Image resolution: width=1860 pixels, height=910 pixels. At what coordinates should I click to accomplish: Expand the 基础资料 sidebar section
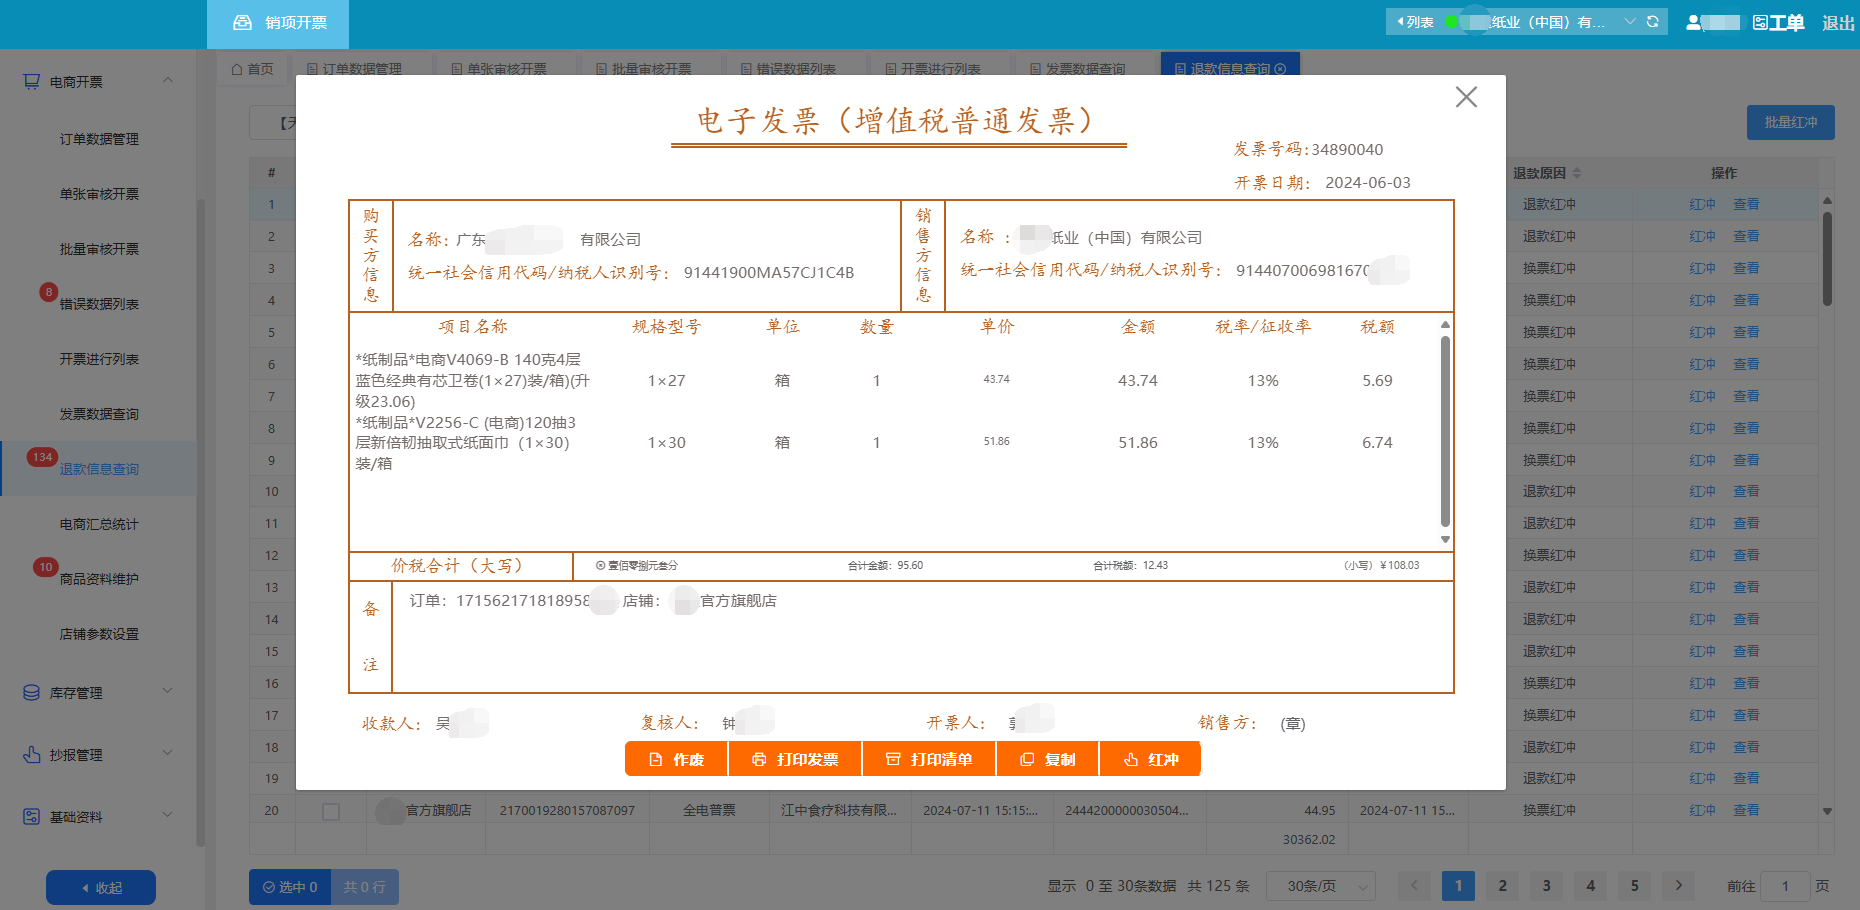[168, 815]
